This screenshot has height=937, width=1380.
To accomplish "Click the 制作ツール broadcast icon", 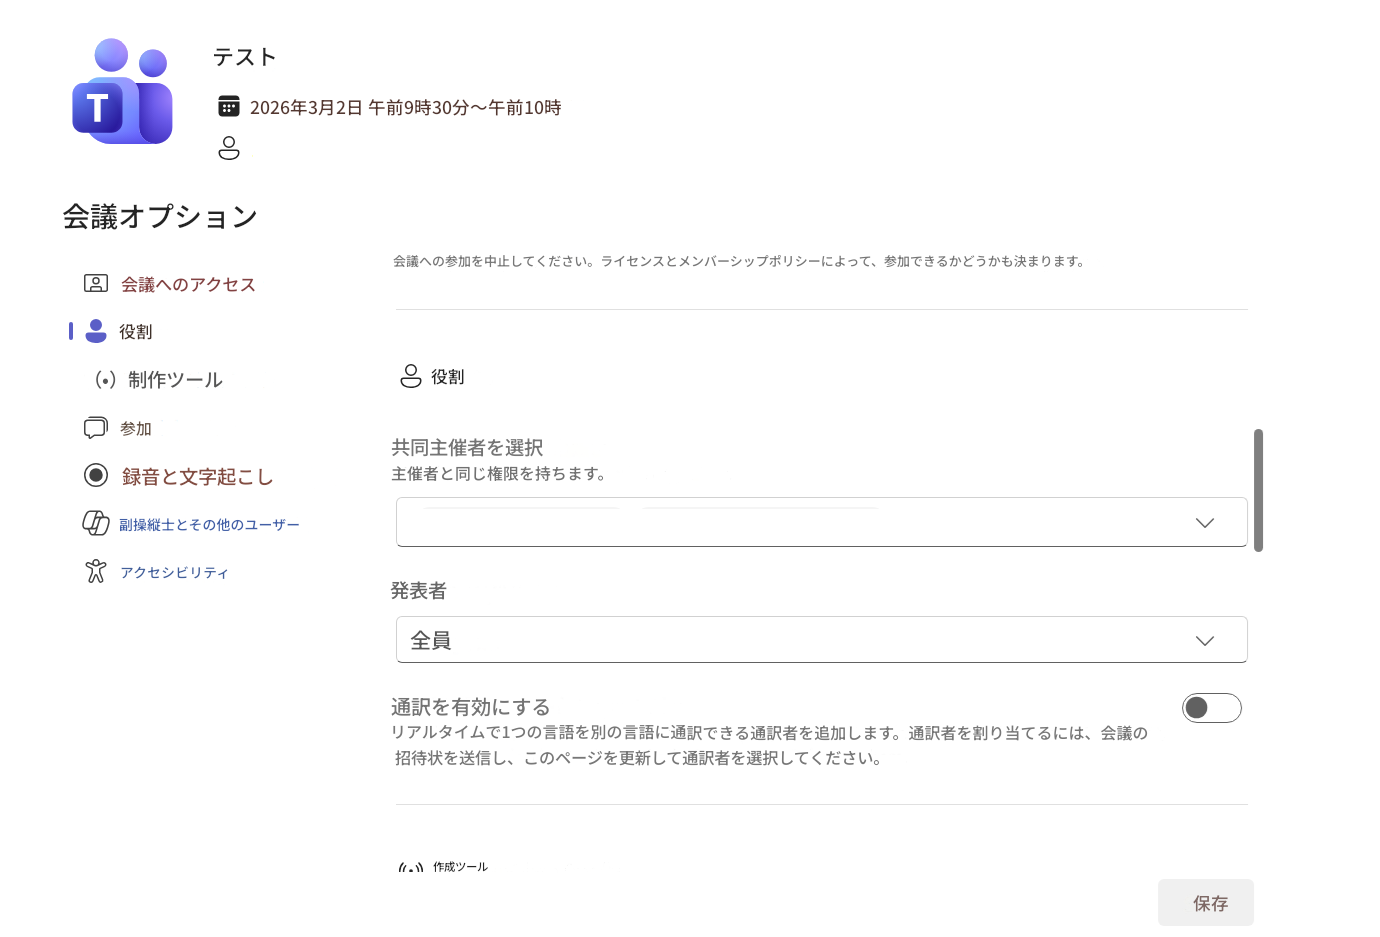I will [105, 380].
